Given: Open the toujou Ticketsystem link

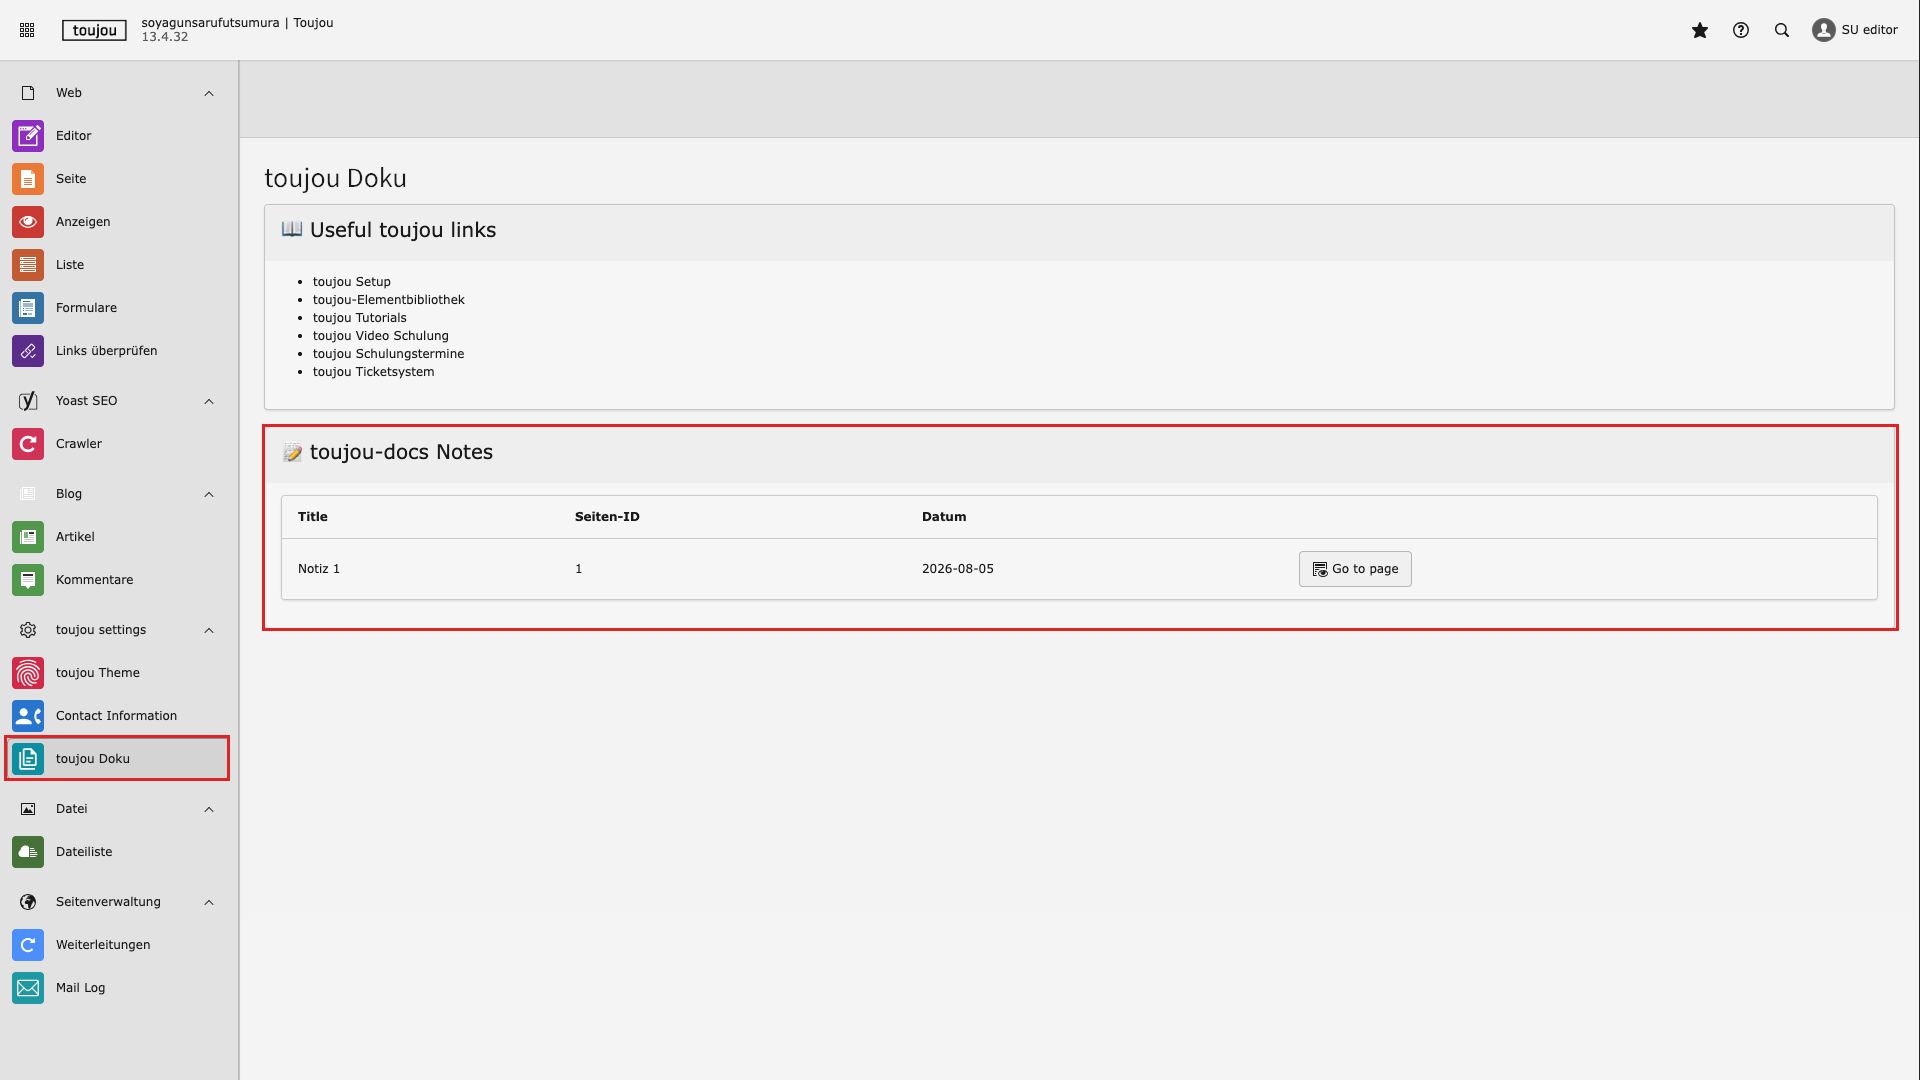Looking at the screenshot, I should point(374,372).
